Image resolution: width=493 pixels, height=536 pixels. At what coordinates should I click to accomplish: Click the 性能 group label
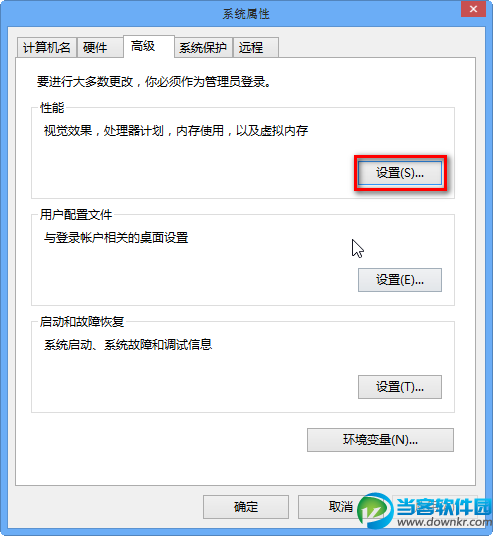point(52,107)
